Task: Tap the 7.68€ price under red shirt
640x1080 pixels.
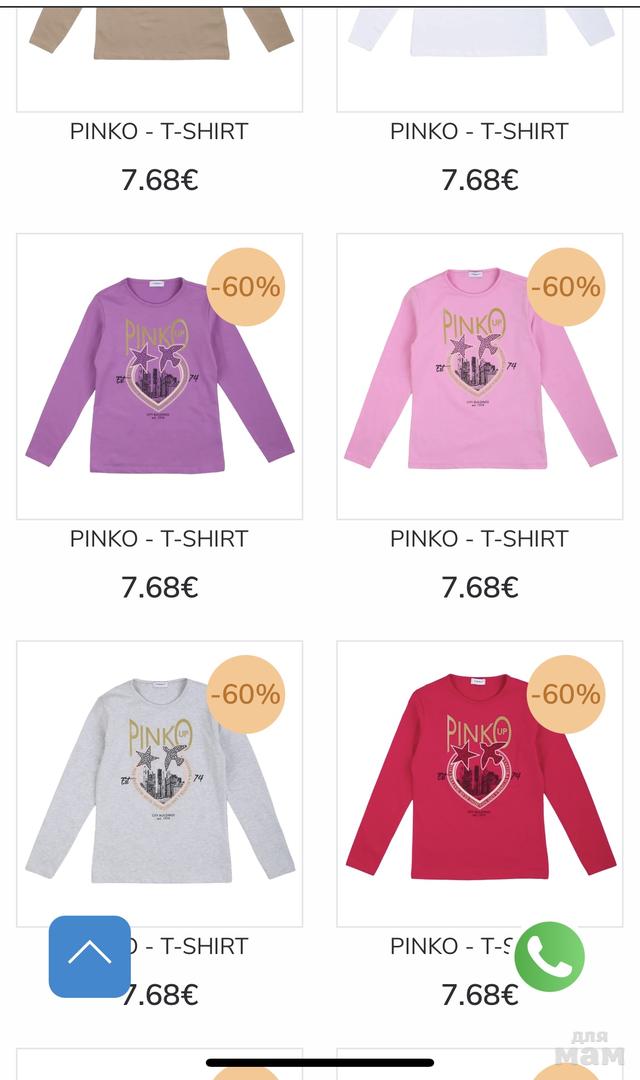Action: (x=479, y=995)
